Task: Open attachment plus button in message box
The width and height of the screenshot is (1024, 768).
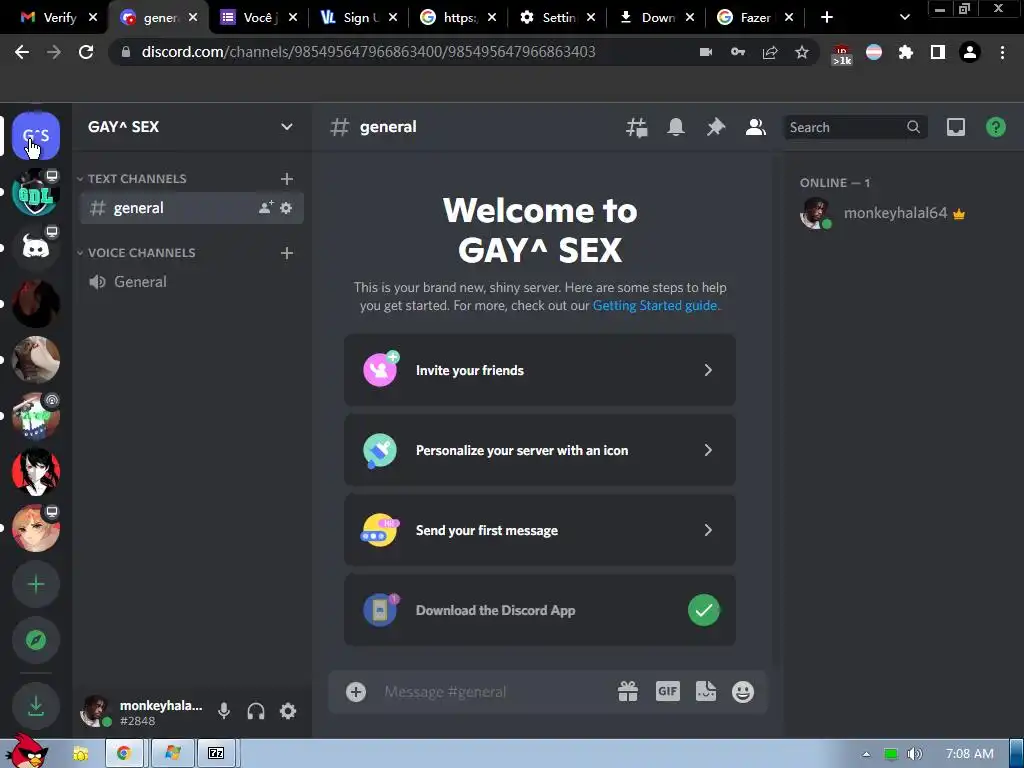Action: tap(356, 692)
